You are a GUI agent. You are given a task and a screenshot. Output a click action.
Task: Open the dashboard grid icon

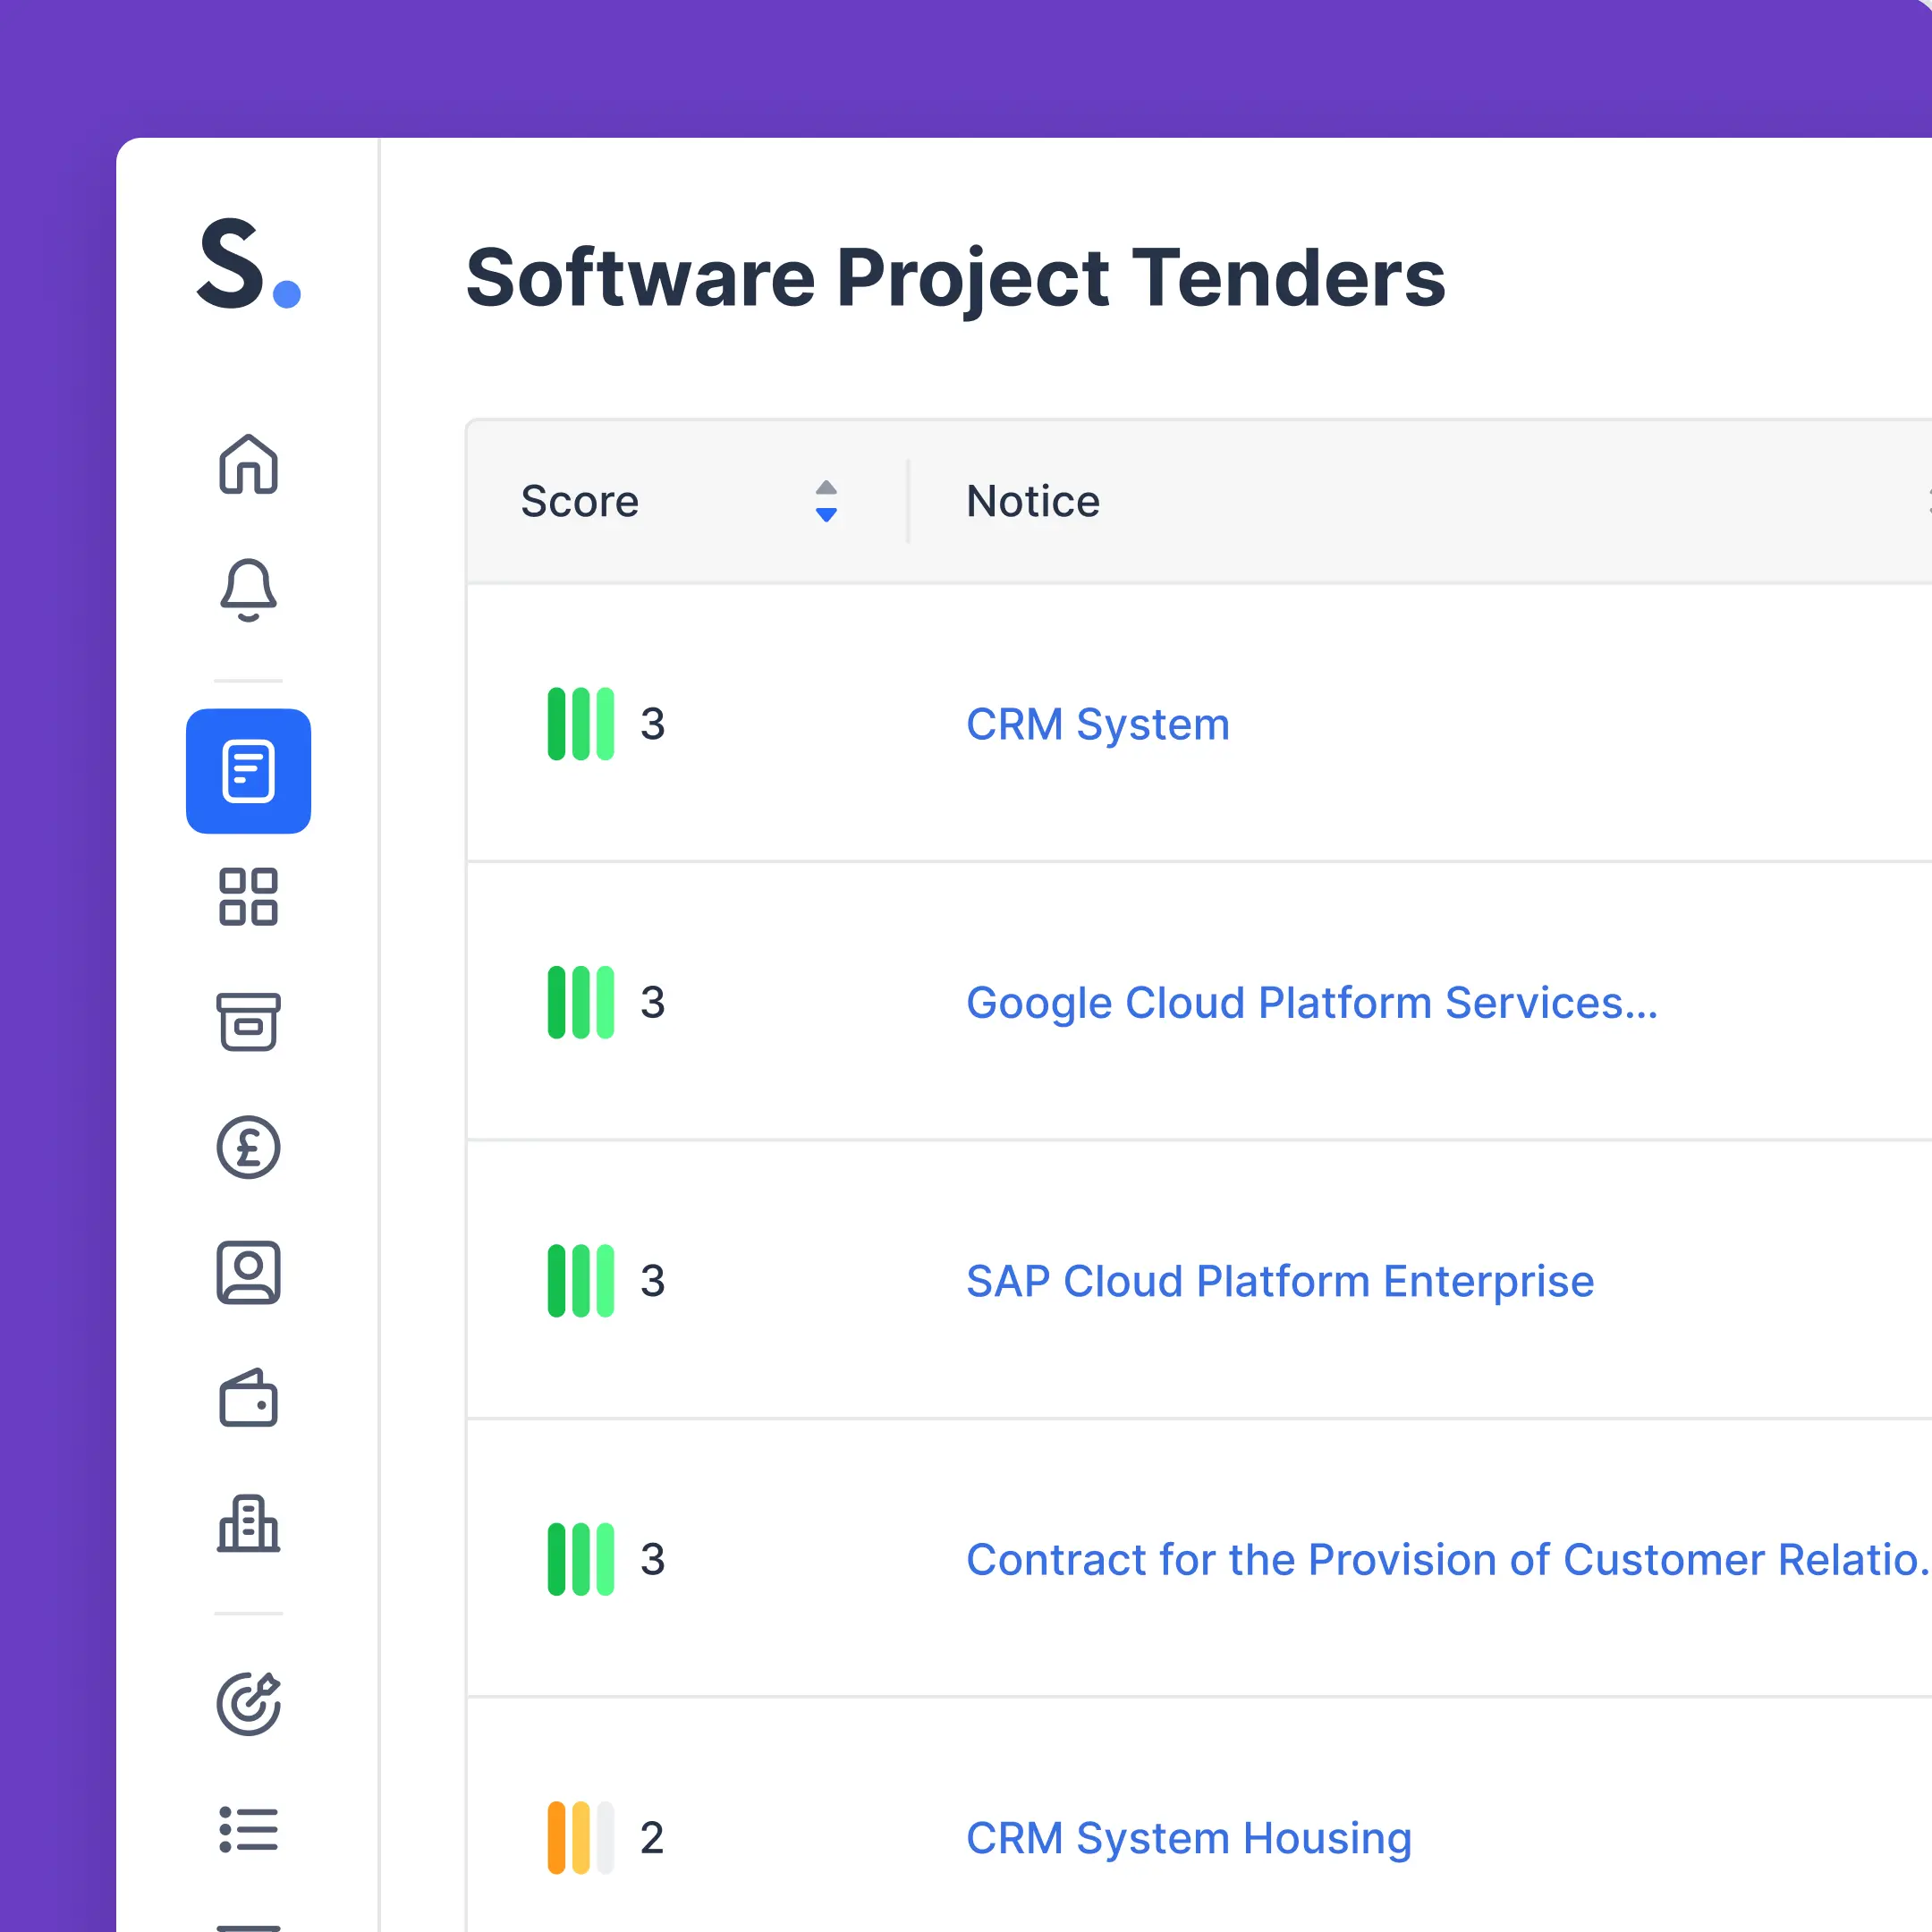pos(248,896)
